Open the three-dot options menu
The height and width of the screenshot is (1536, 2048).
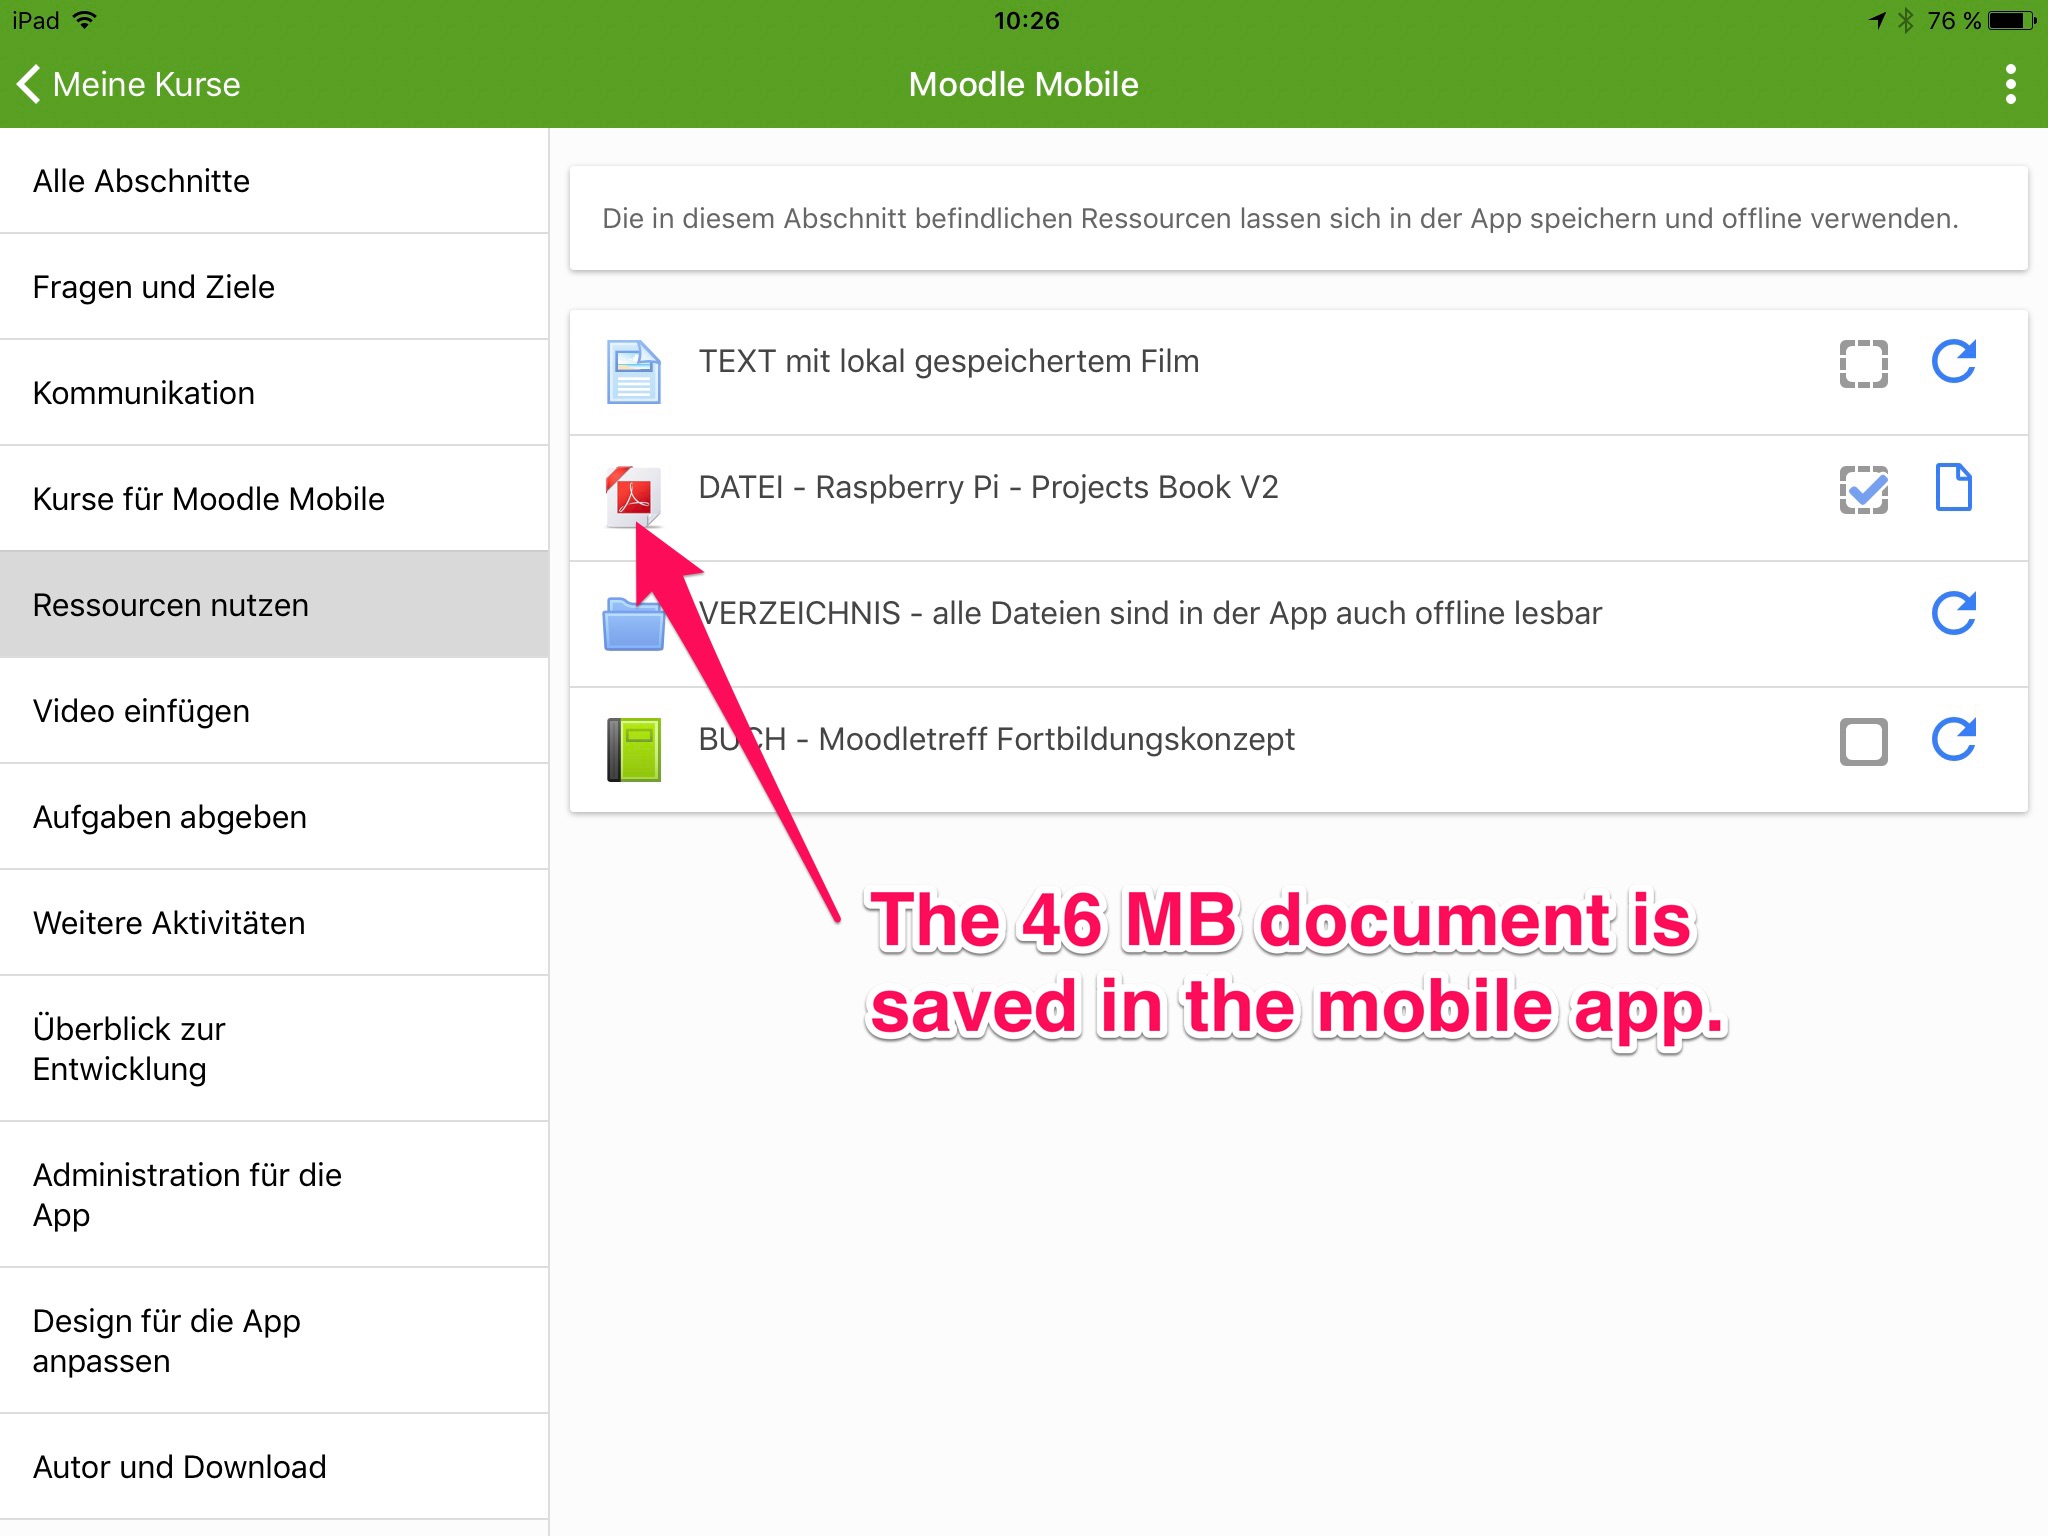point(2010,85)
